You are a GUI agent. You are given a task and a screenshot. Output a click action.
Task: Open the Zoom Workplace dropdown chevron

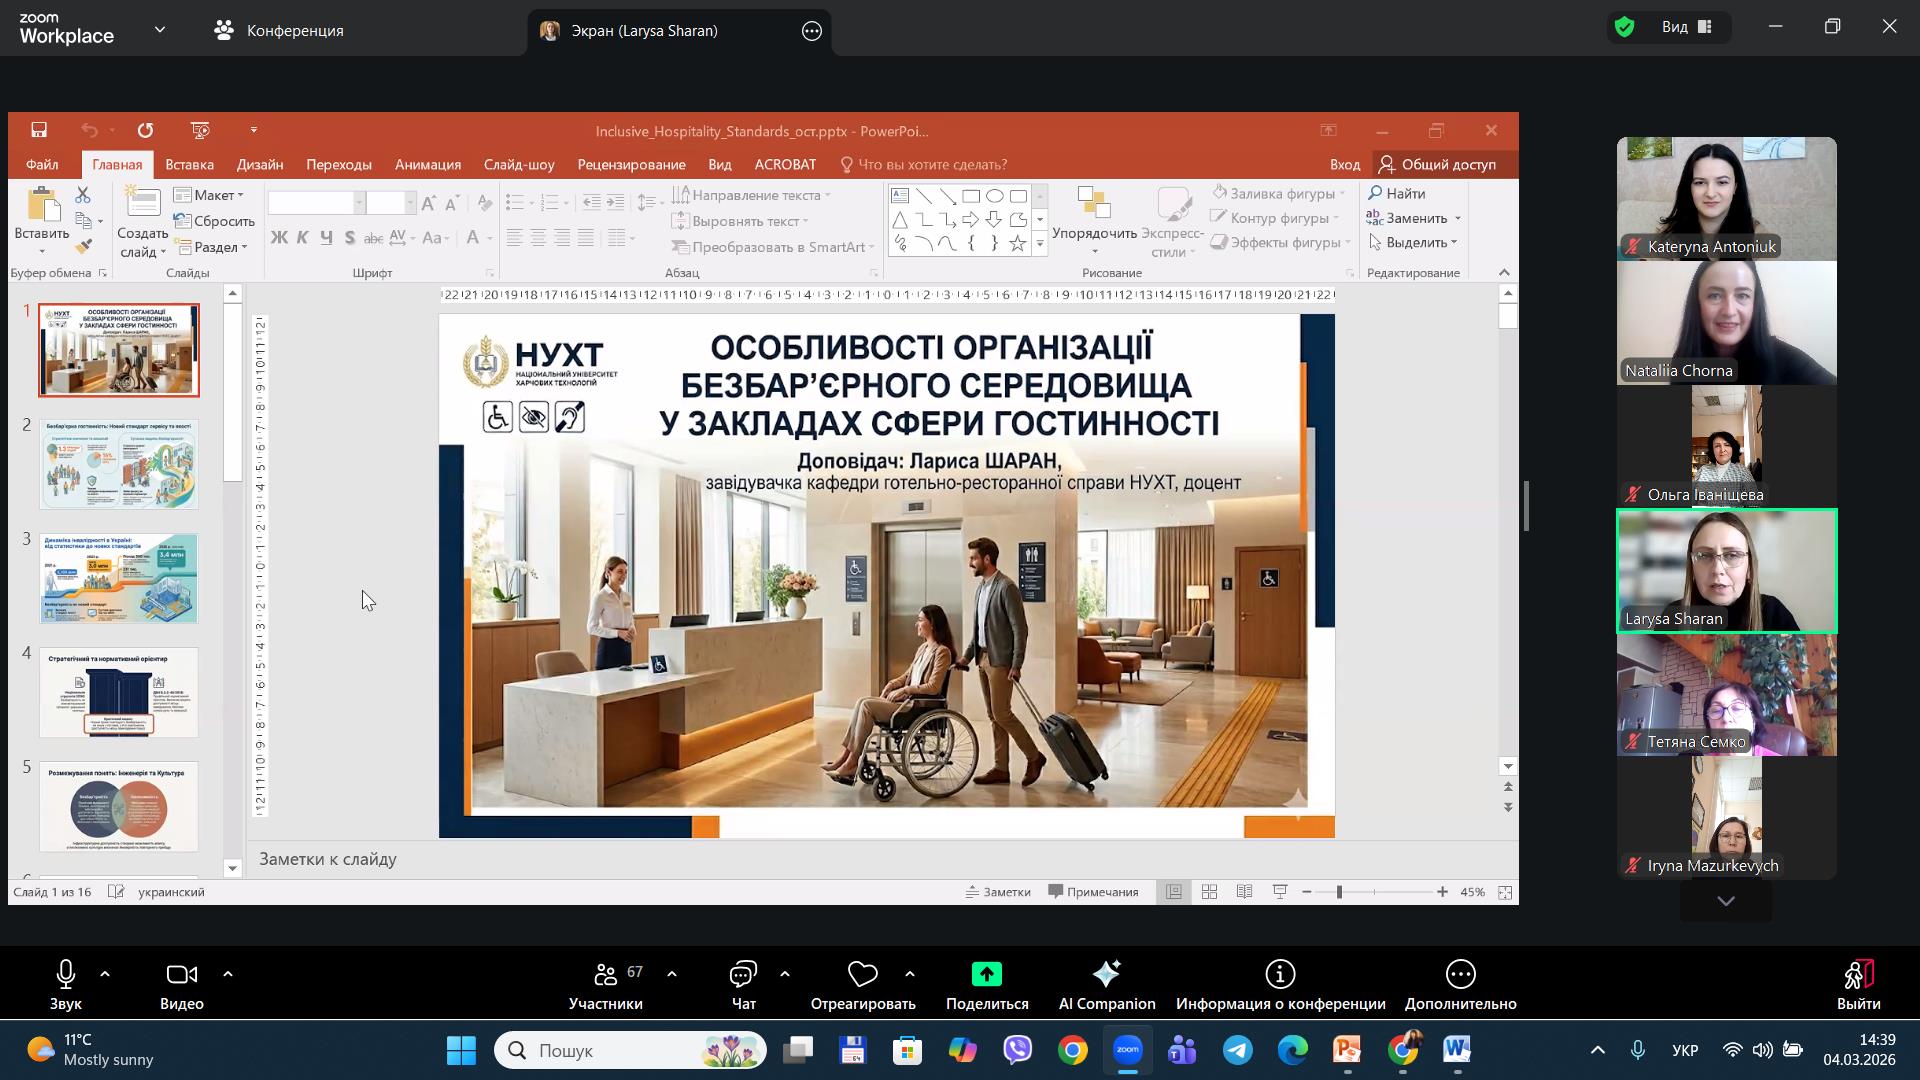tap(160, 30)
